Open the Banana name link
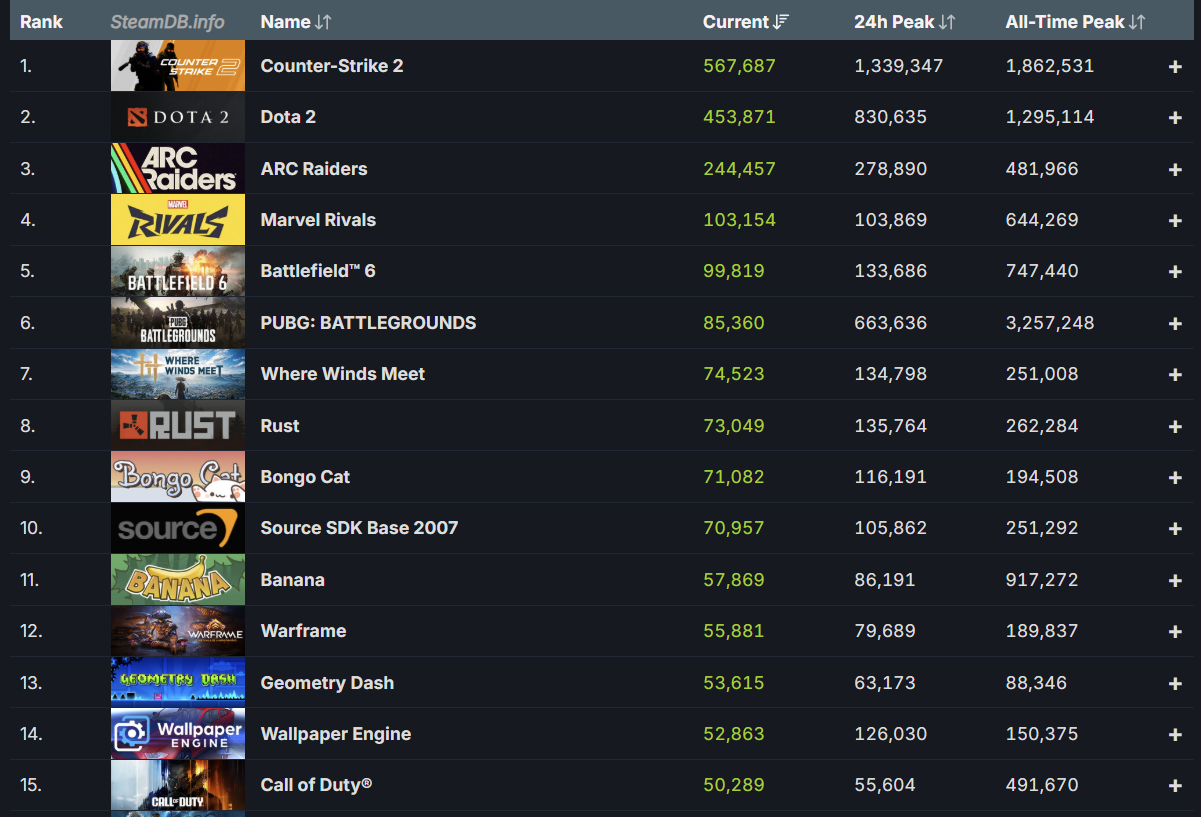This screenshot has width=1201, height=817. click(x=292, y=580)
